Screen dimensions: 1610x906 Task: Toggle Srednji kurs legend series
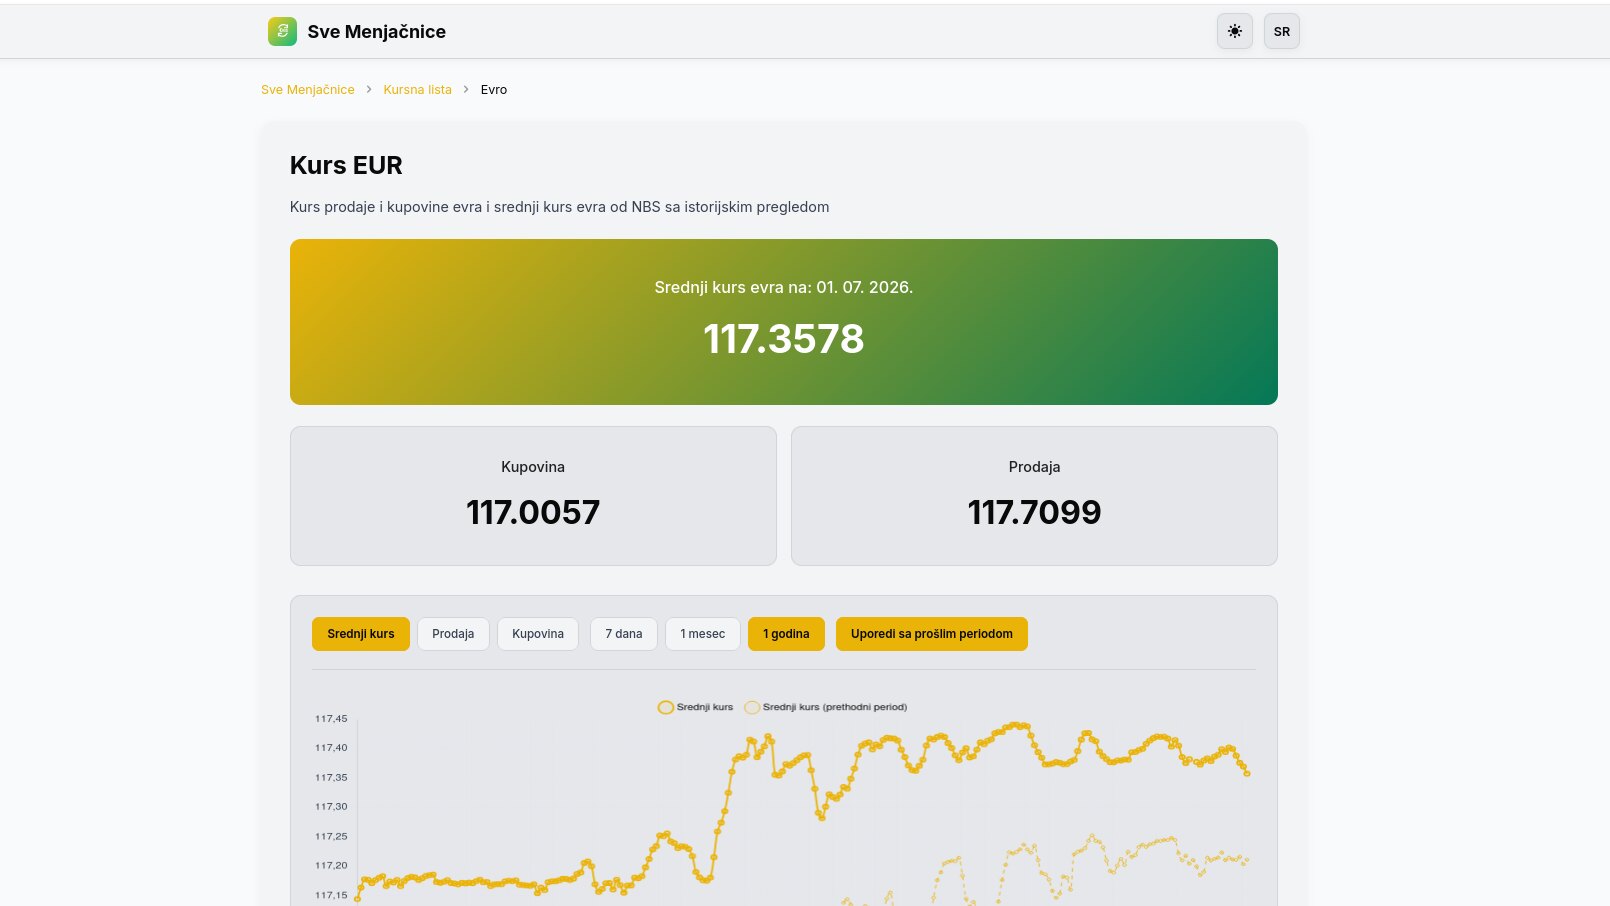tap(695, 707)
